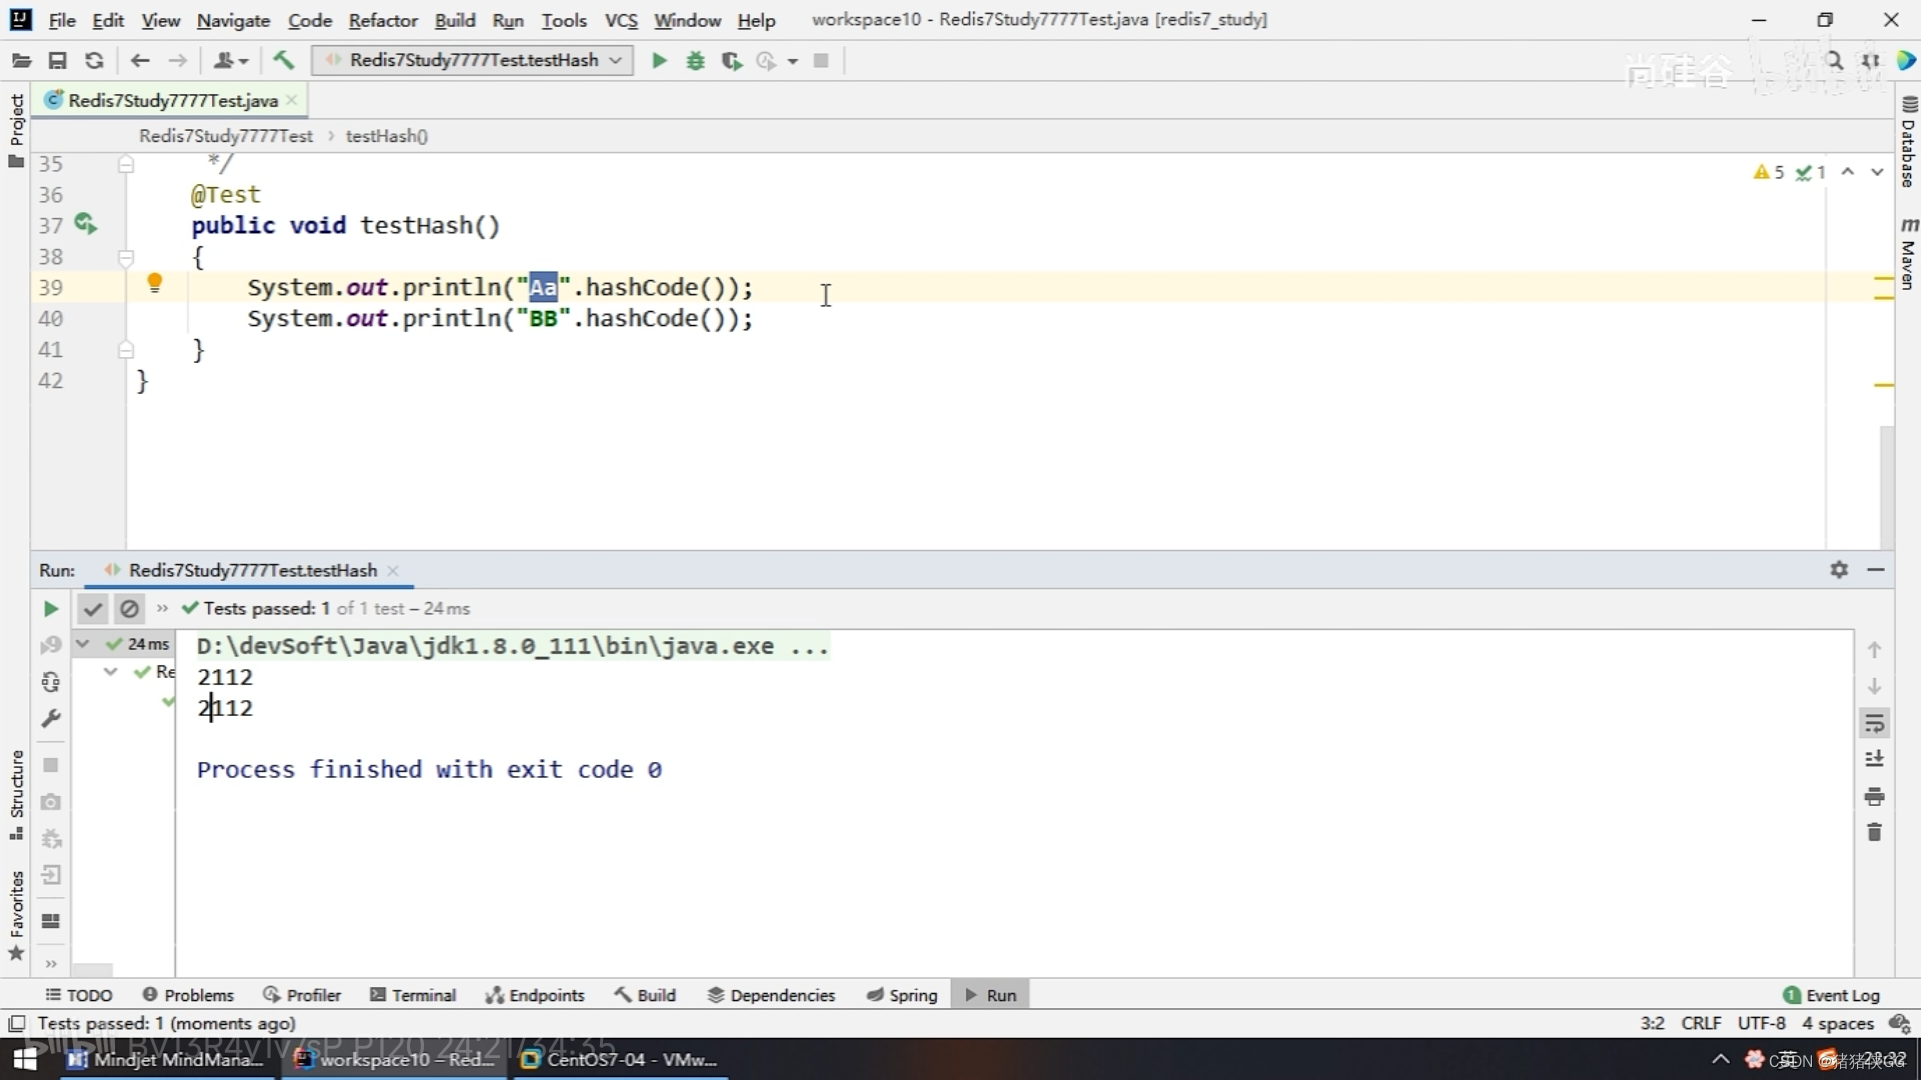Click Up the stack trace arrow
The width and height of the screenshot is (1921, 1080).
click(x=1875, y=650)
